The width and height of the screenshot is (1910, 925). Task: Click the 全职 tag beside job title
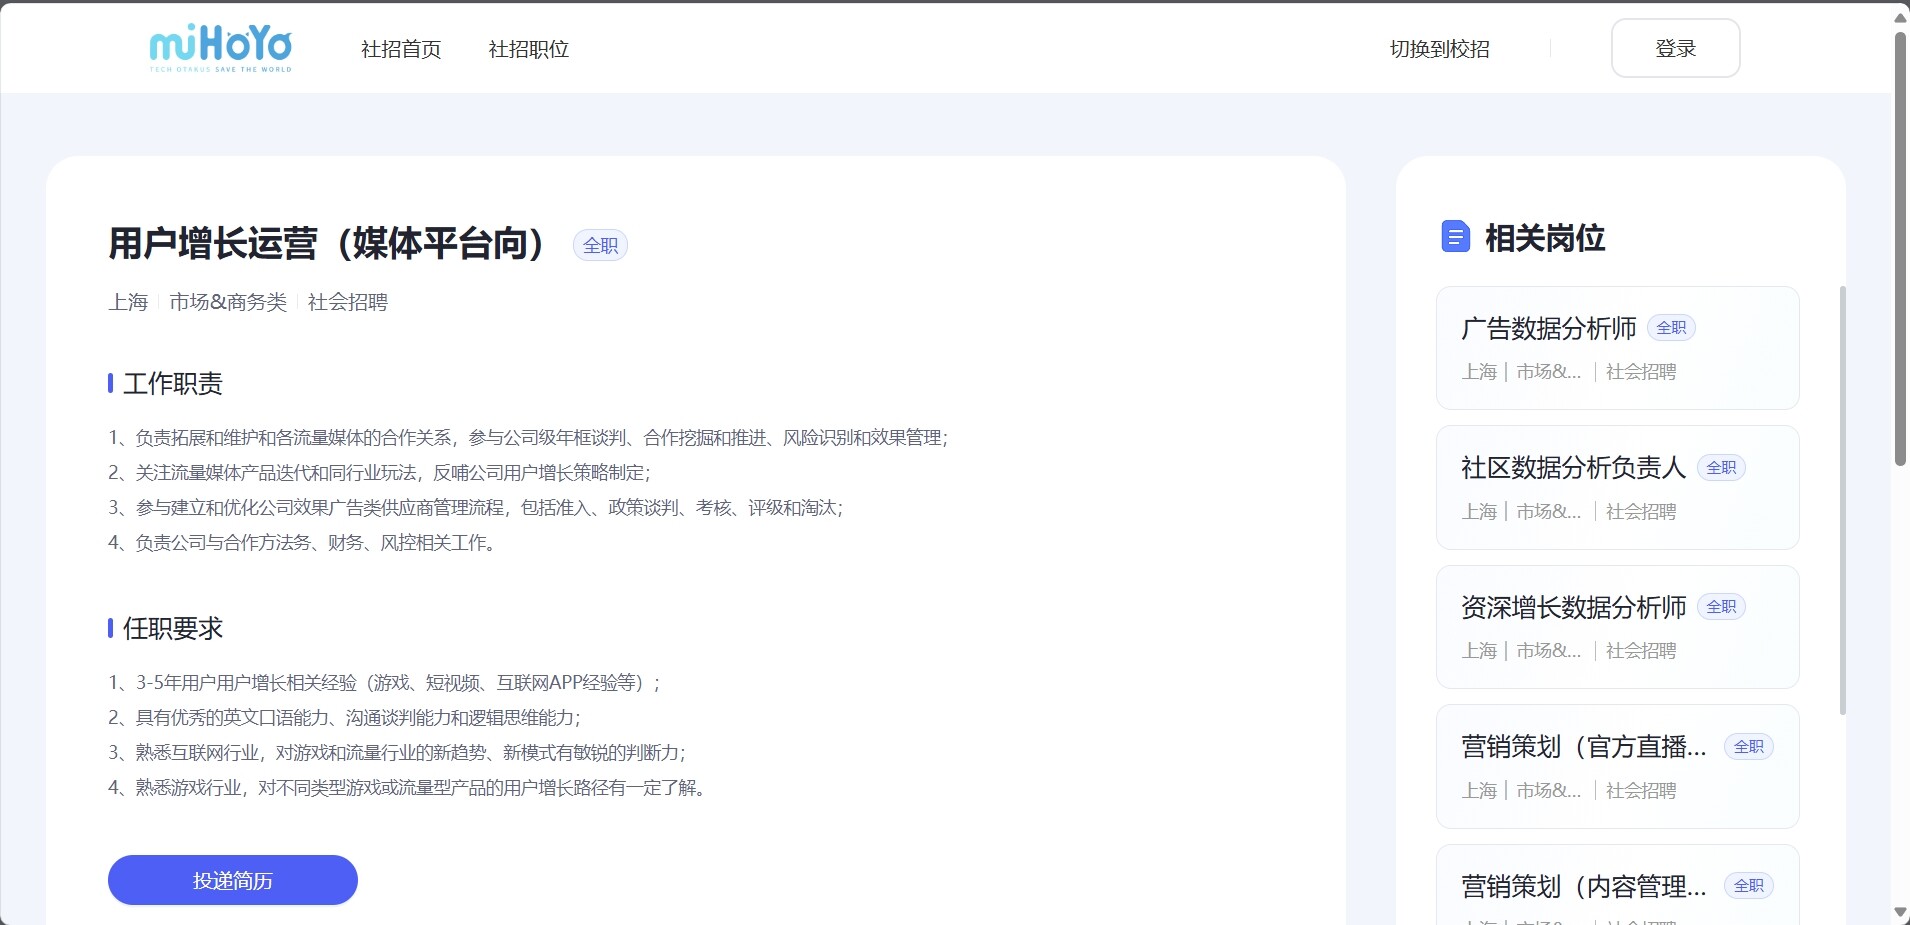coord(600,246)
